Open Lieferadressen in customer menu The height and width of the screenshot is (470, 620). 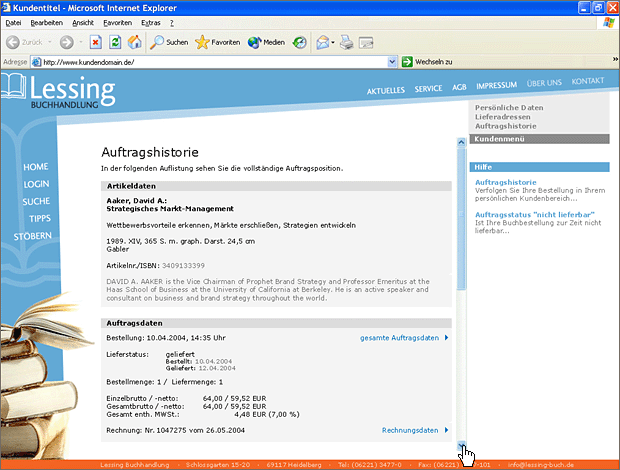pos(503,117)
